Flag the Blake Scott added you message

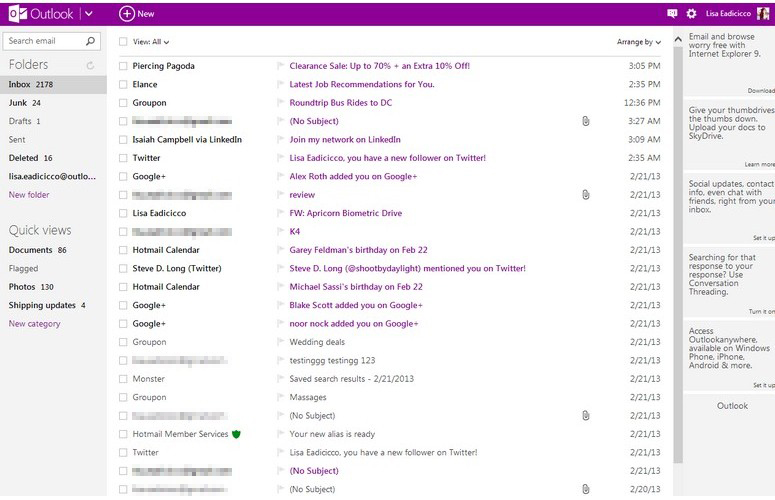[280, 305]
